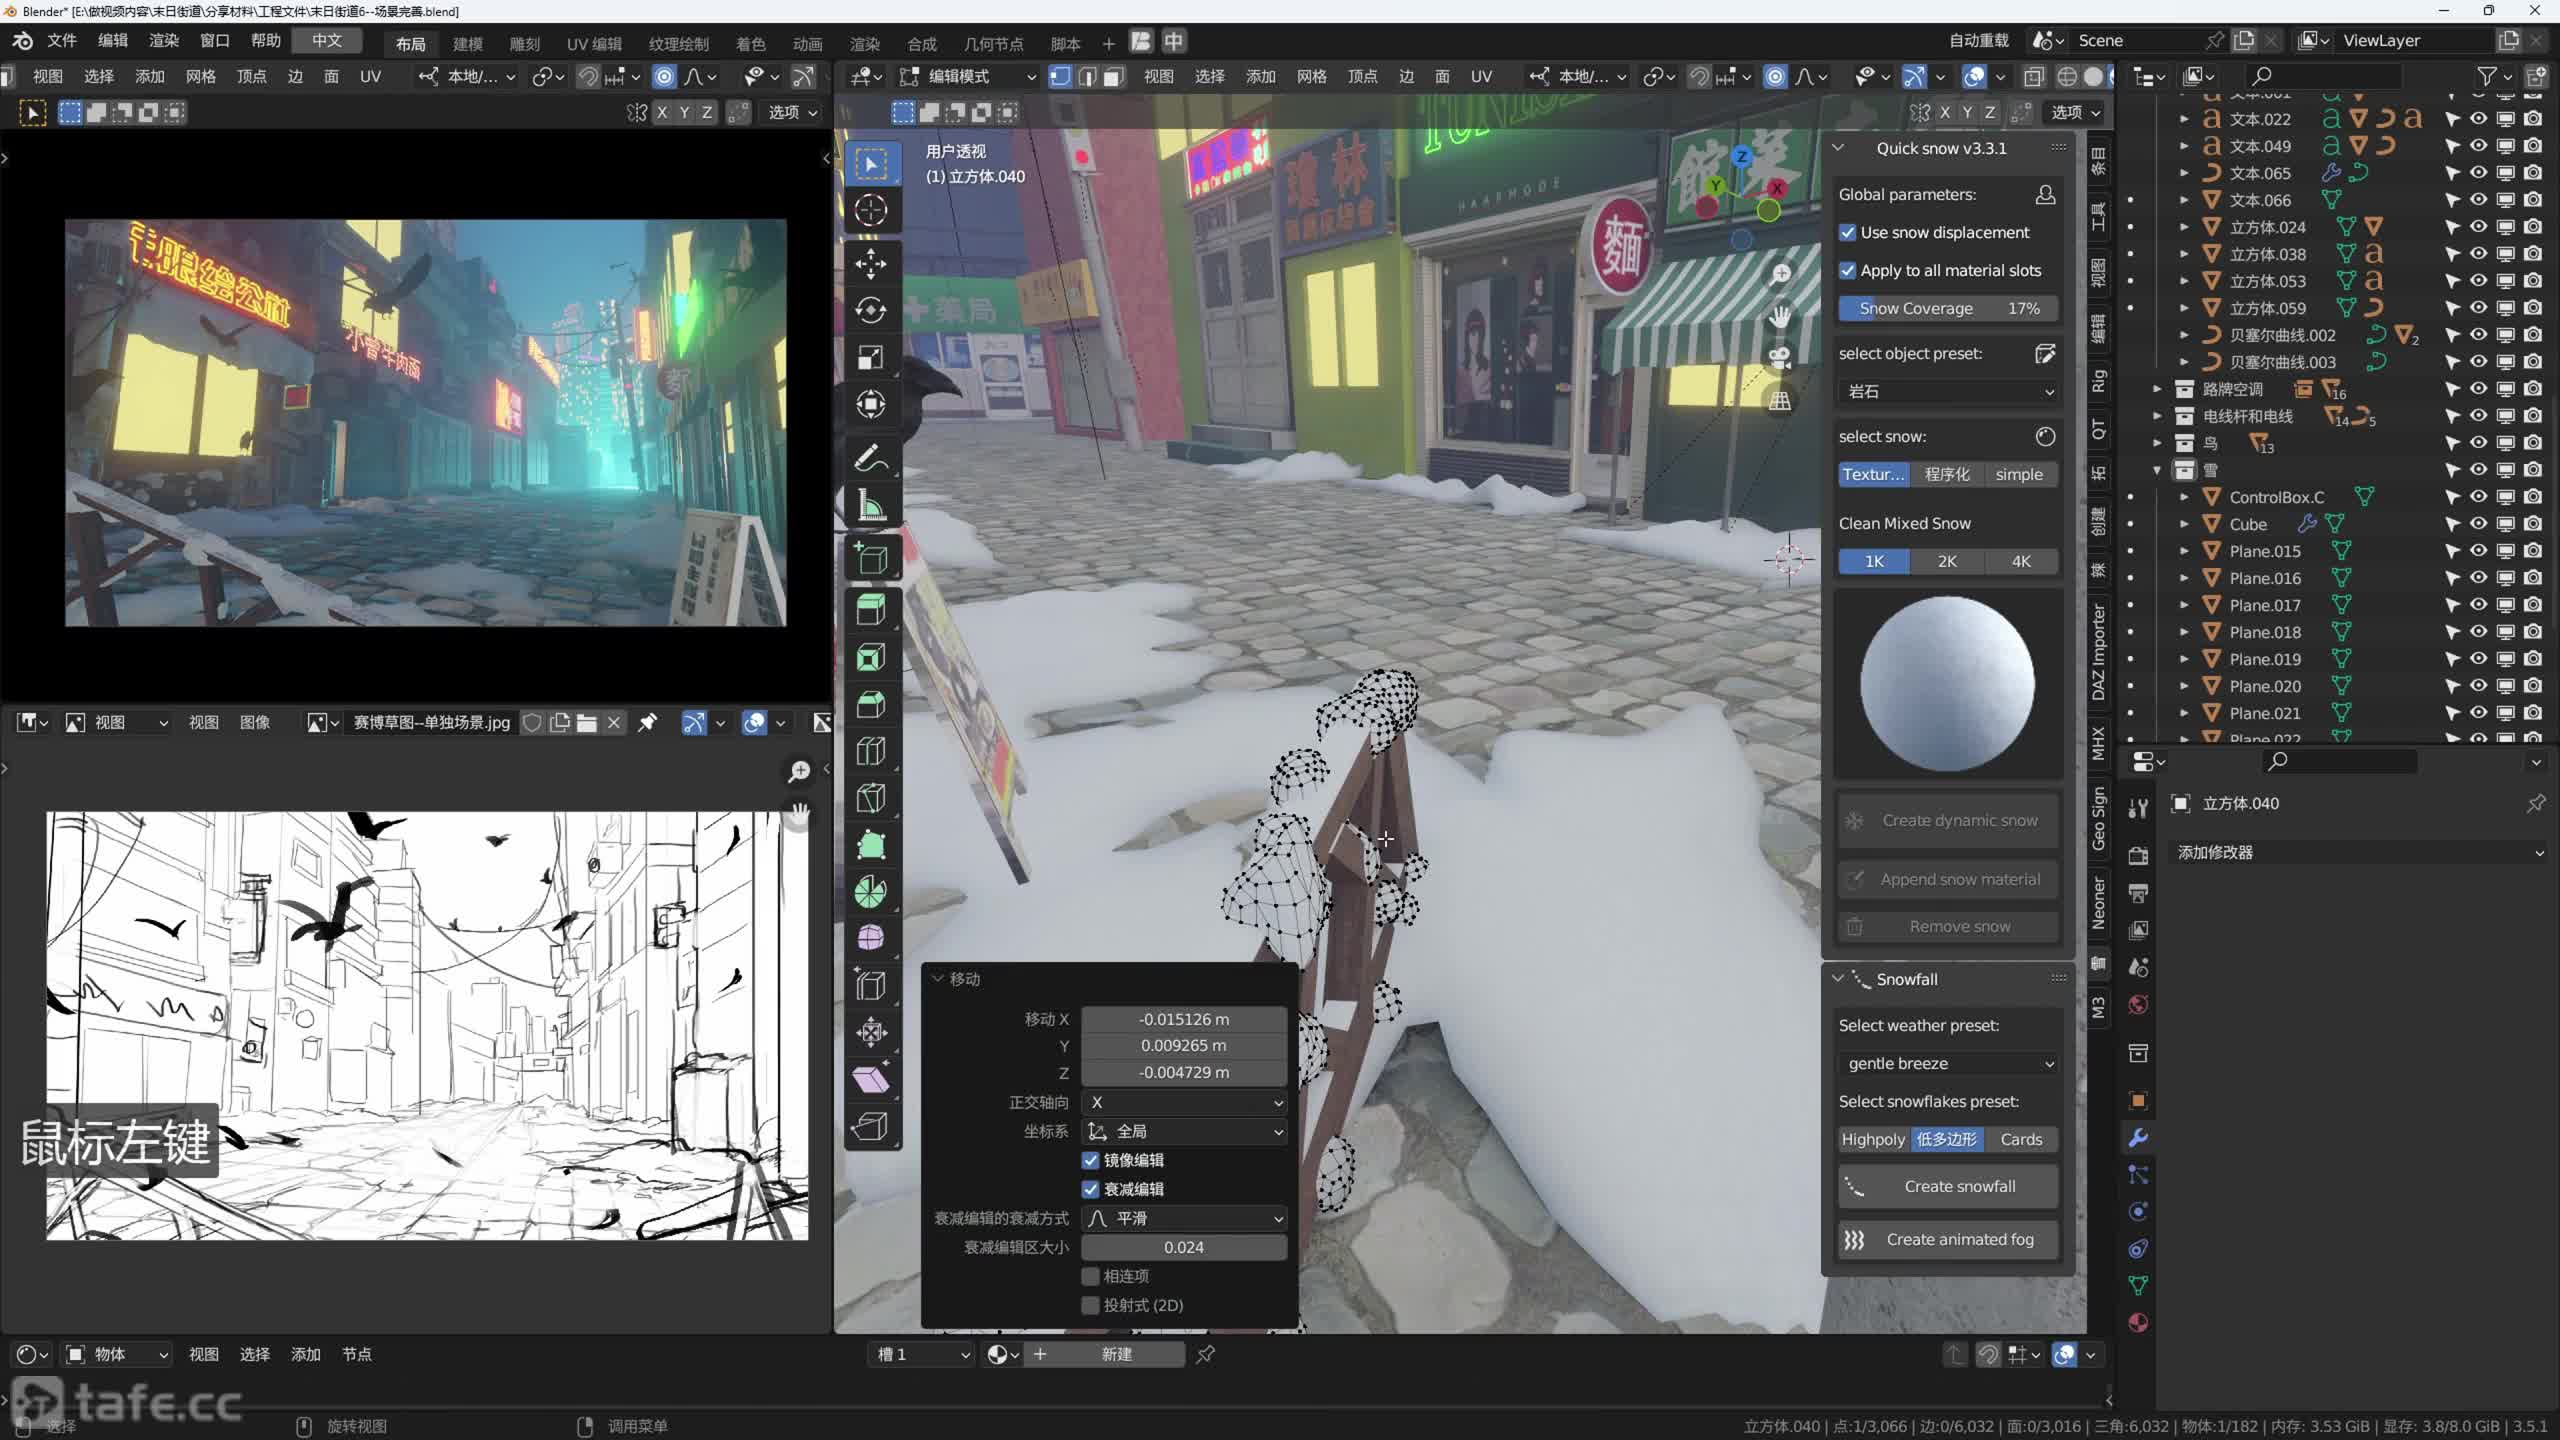
Task: Adjust Snow Coverage 17% slider
Action: (x=1947, y=308)
